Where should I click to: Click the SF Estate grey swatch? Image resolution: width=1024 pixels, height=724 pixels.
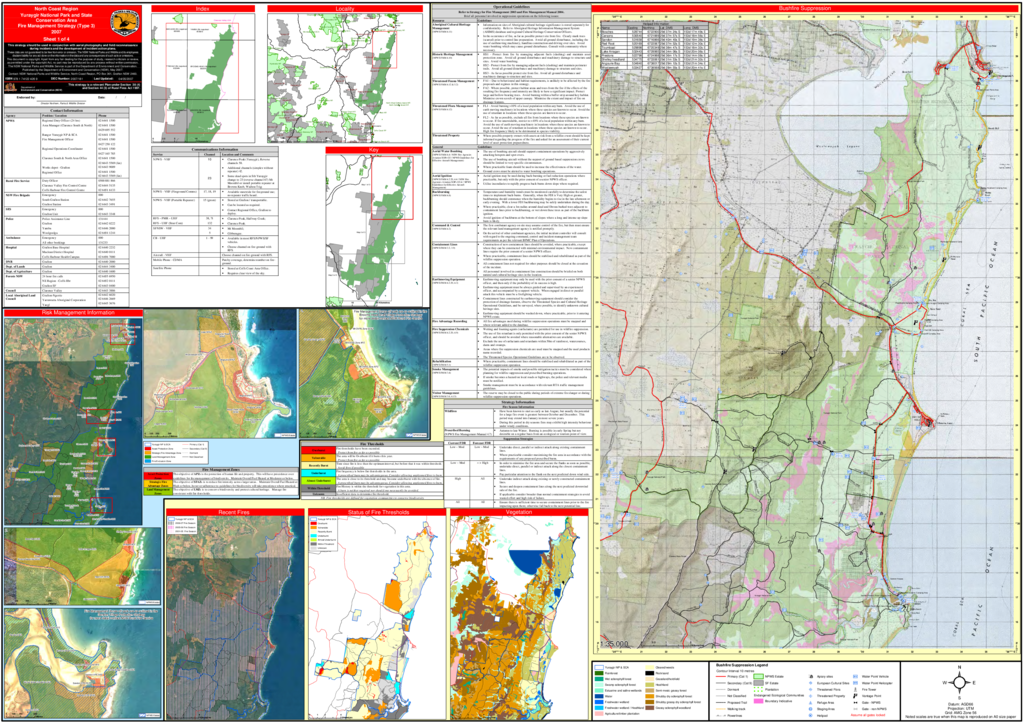click(x=758, y=684)
